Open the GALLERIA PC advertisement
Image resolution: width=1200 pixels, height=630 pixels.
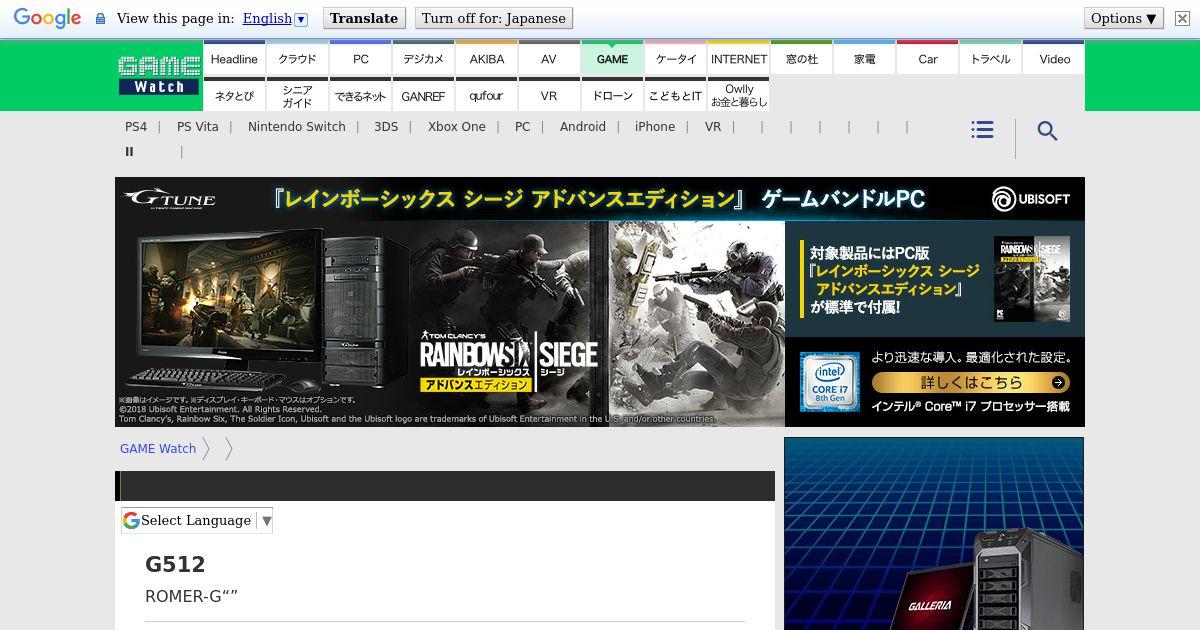coord(933,534)
